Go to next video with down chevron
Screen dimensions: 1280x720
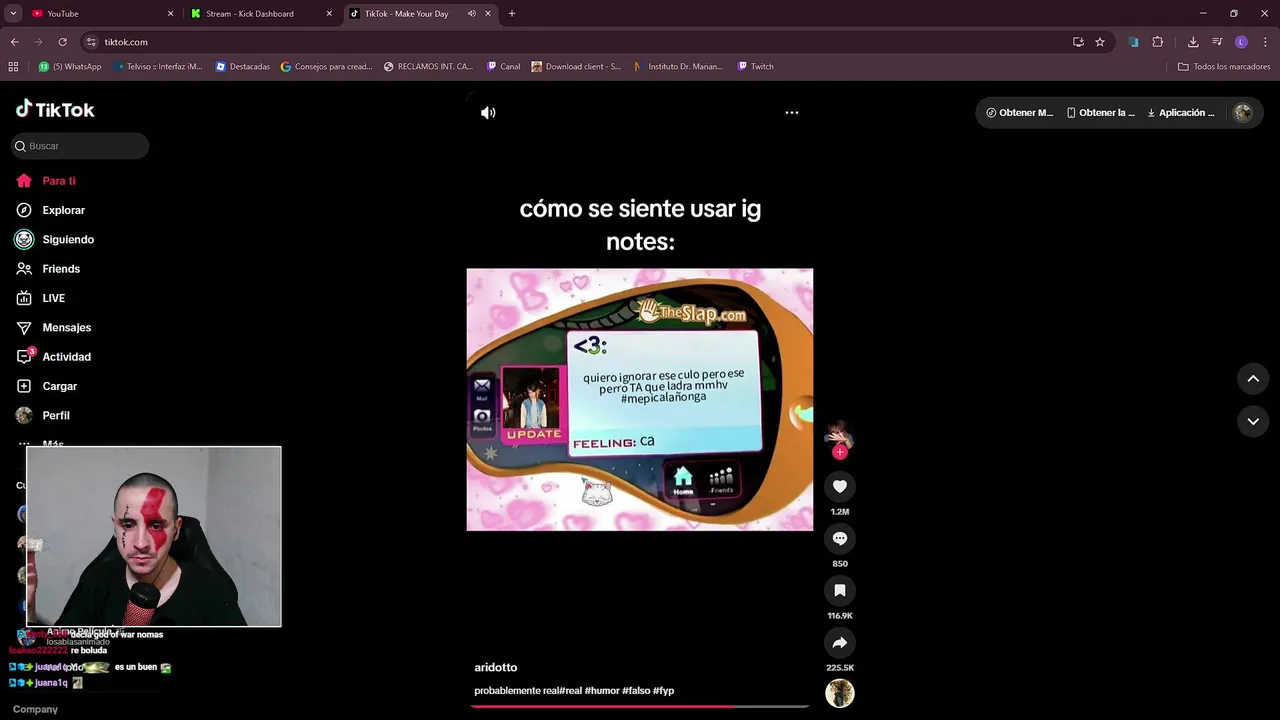pos(1253,421)
